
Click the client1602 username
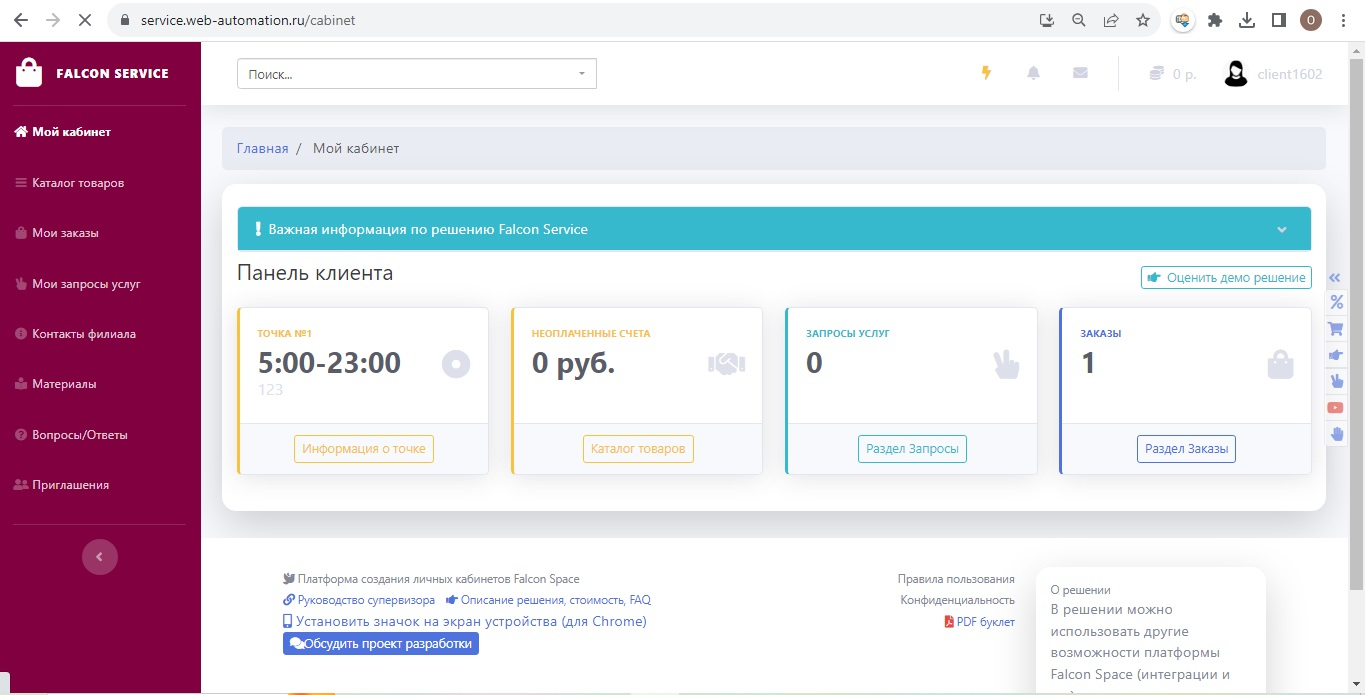click(x=1290, y=74)
